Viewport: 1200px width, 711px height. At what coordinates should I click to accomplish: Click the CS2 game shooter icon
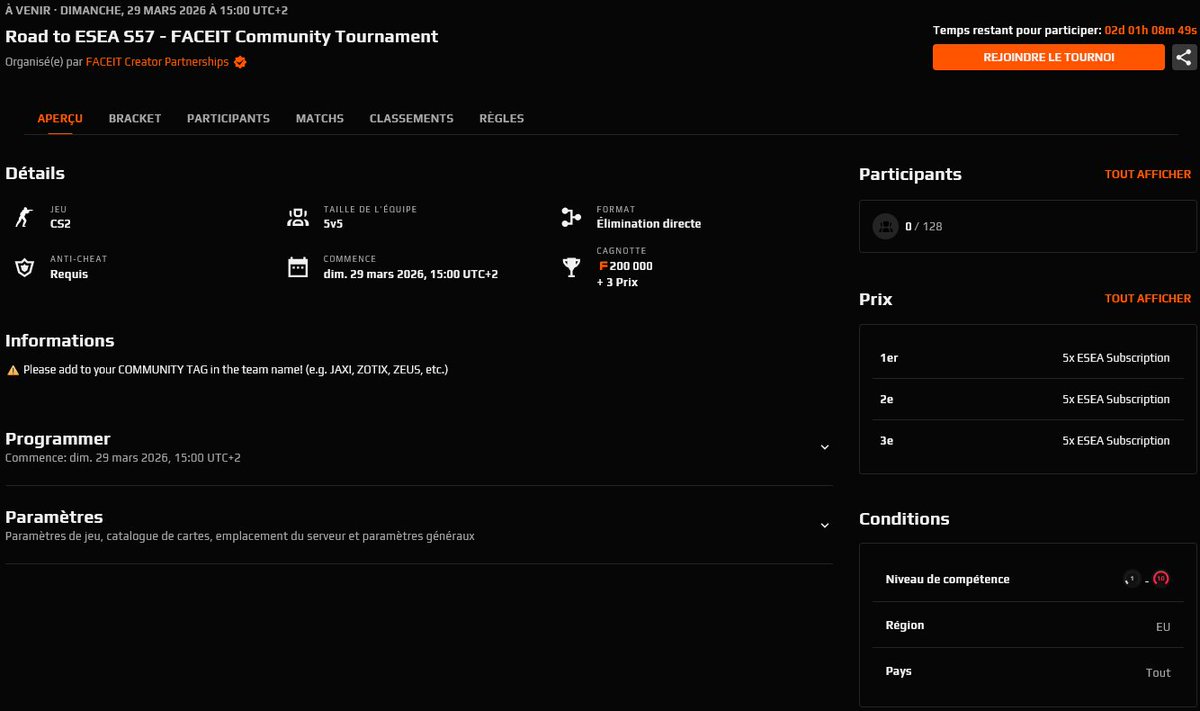[23, 217]
